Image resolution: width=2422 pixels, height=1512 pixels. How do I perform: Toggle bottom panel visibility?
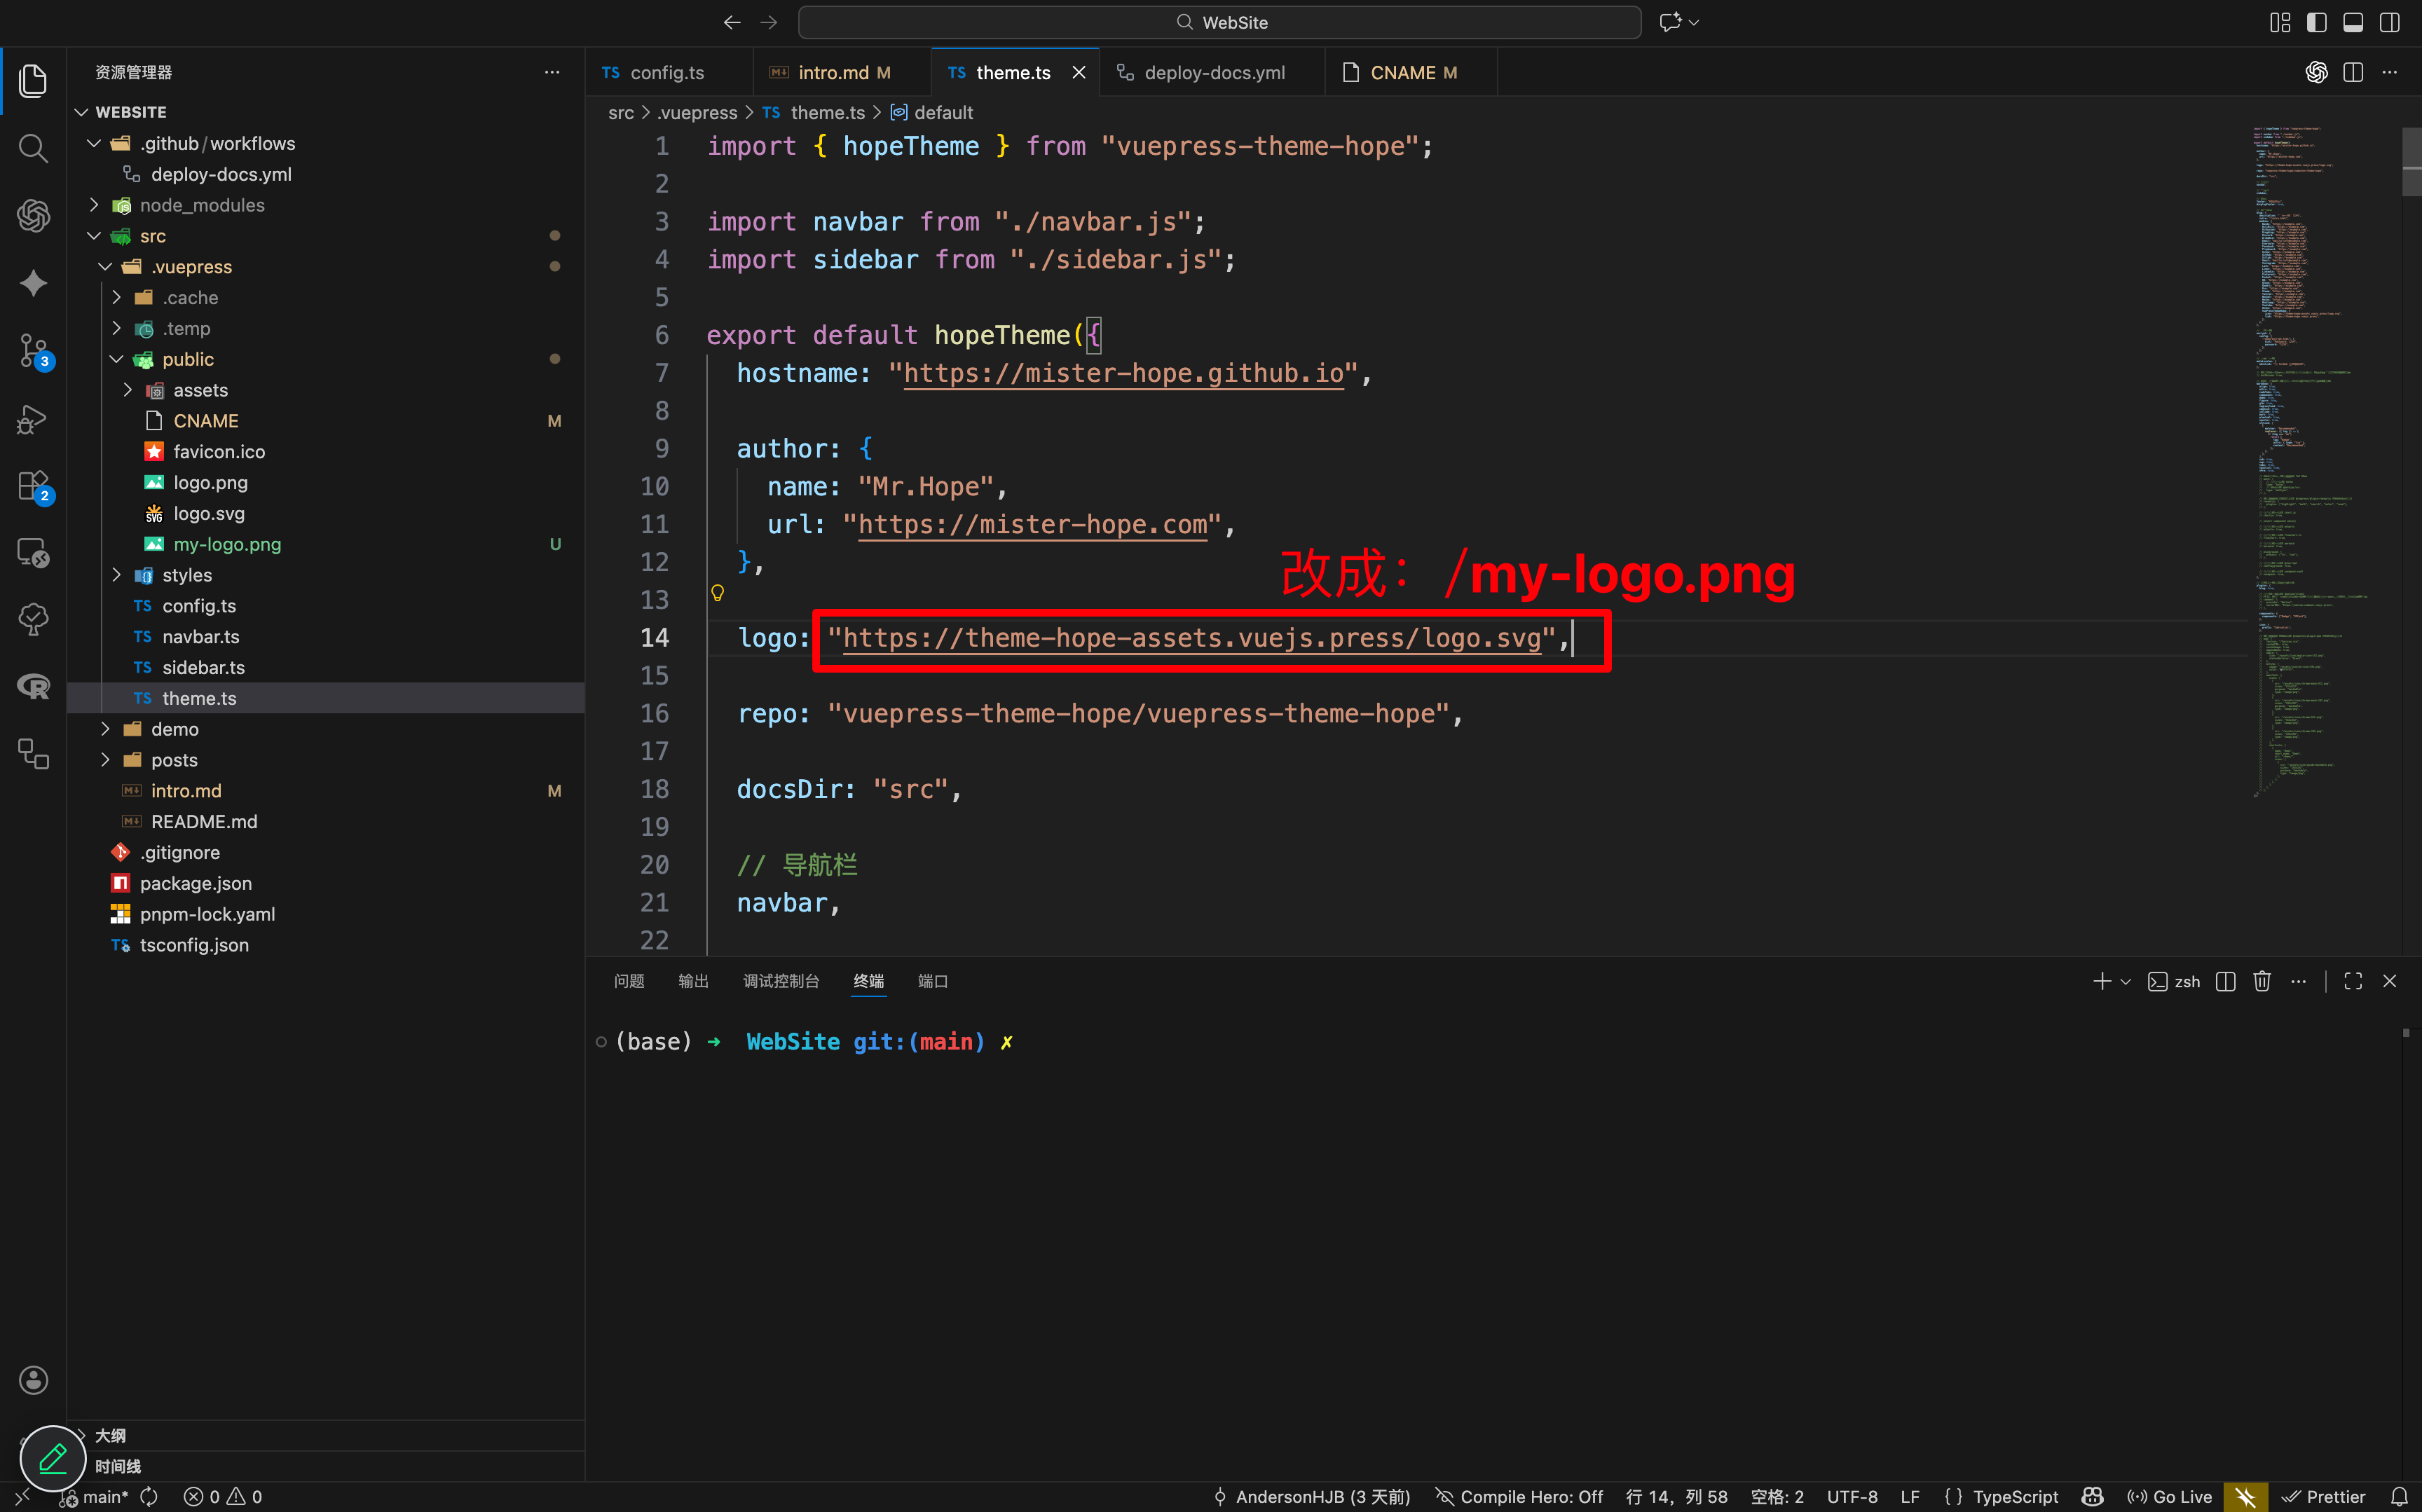point(2353,22)
